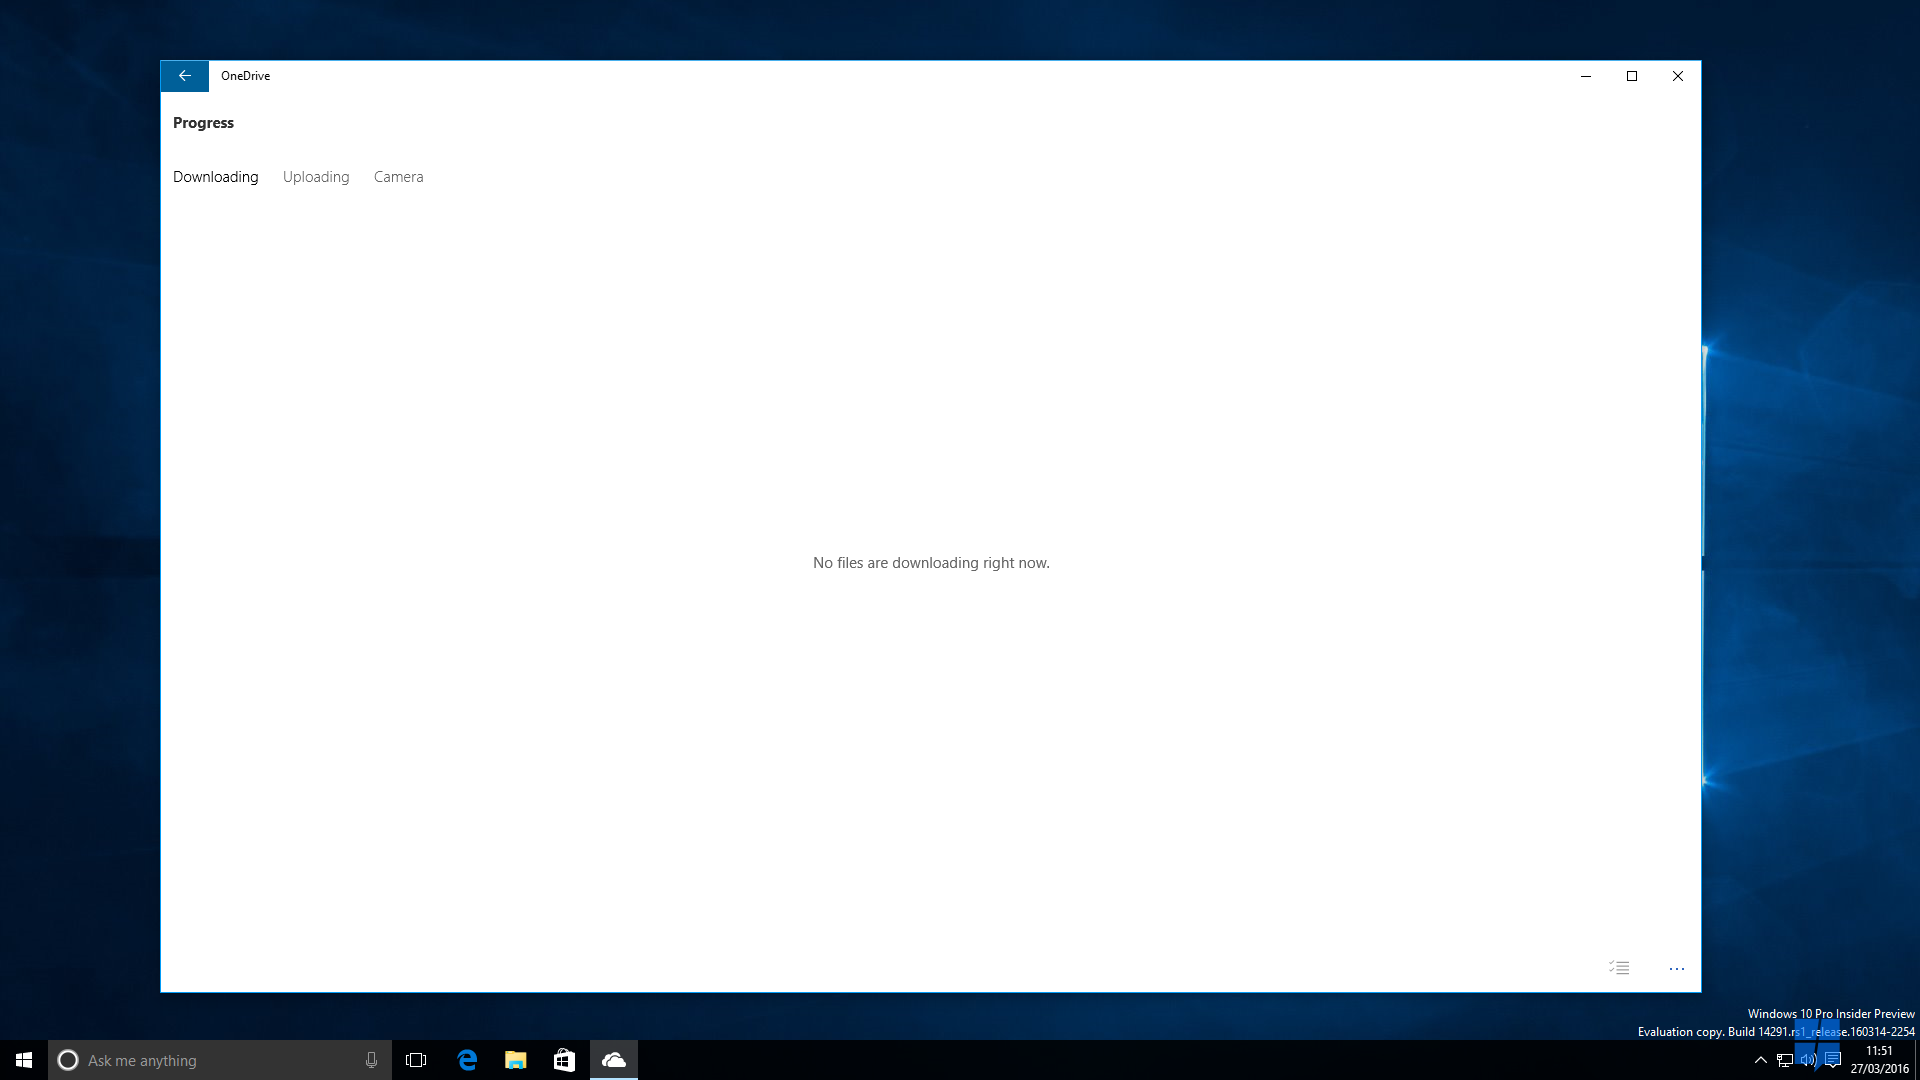
Task: Click the Downloading tab filter
Action: click(x=215, y=175)
